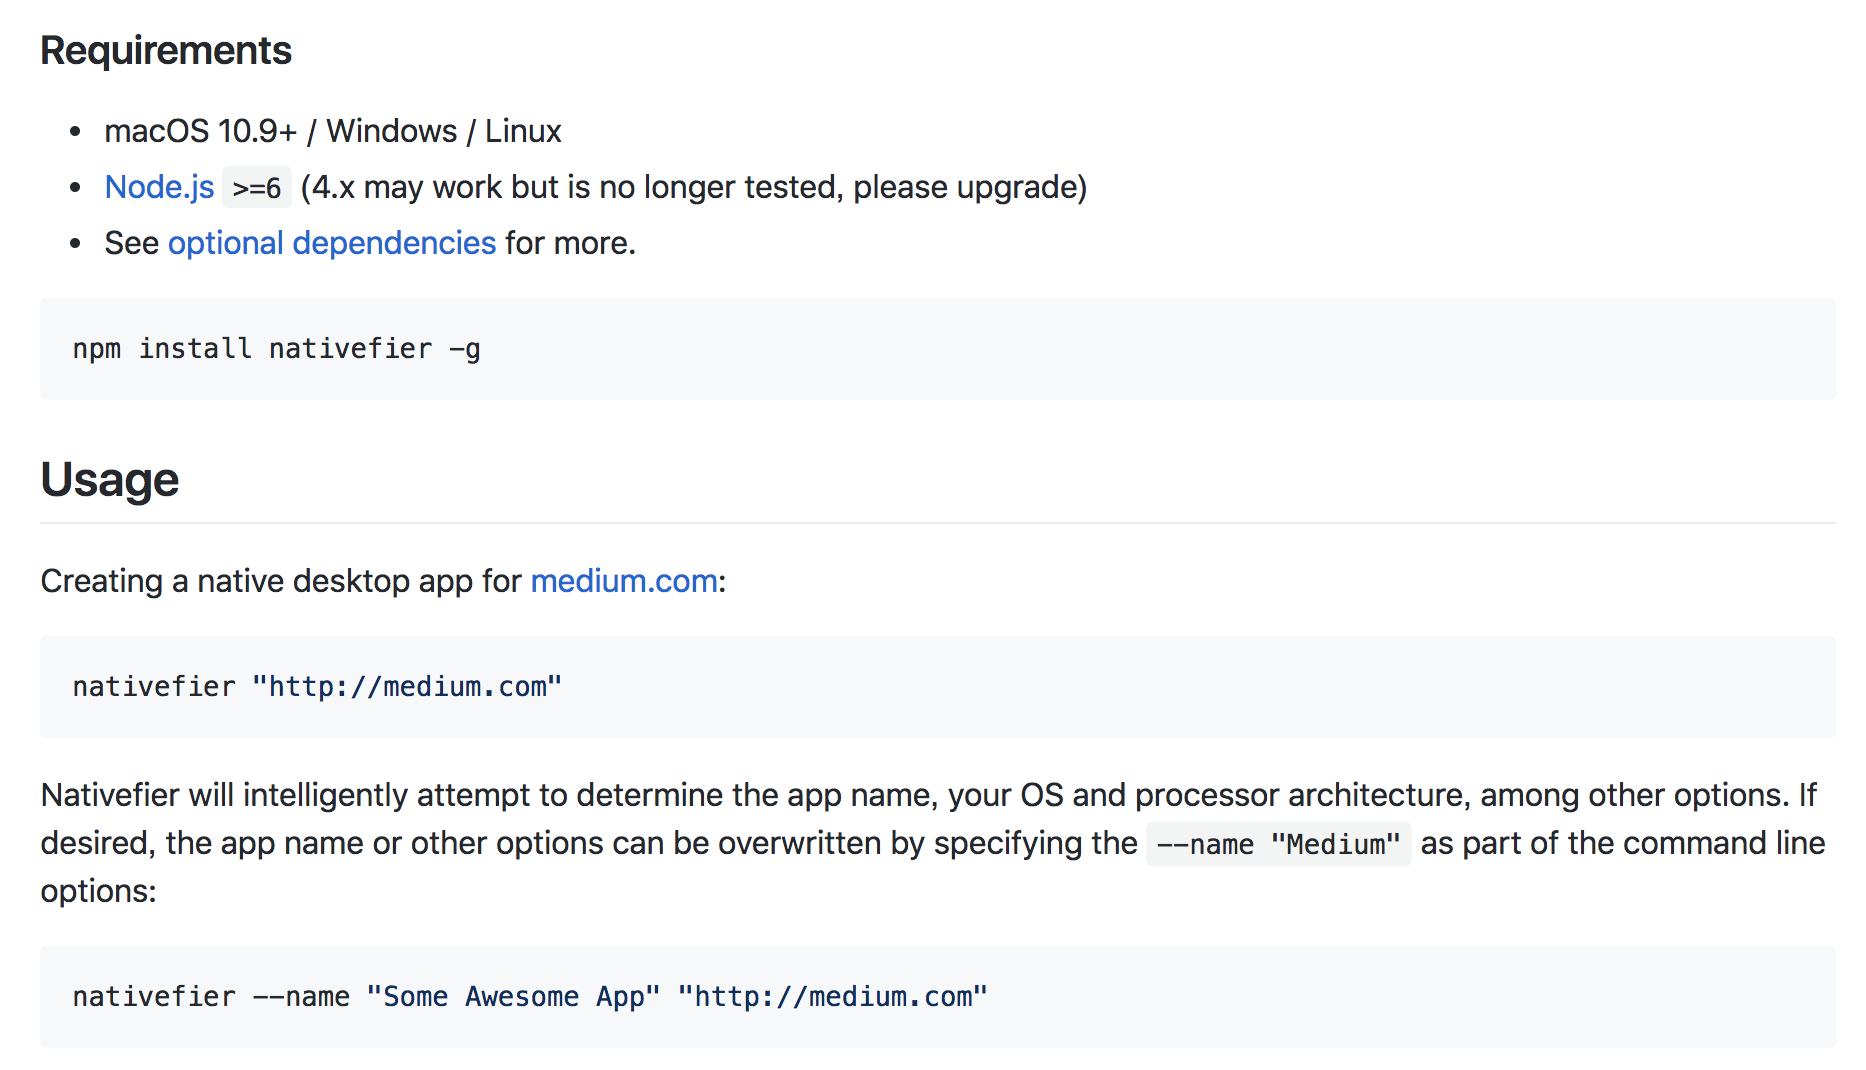
Task: Click the macOS 10.9+ / Windows / Linux item
Action: pos(333,131)
